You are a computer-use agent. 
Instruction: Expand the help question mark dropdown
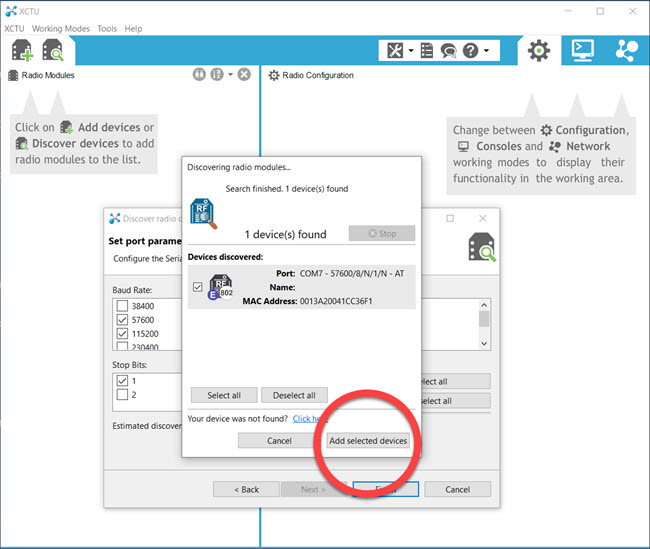(x=487, y=50)
